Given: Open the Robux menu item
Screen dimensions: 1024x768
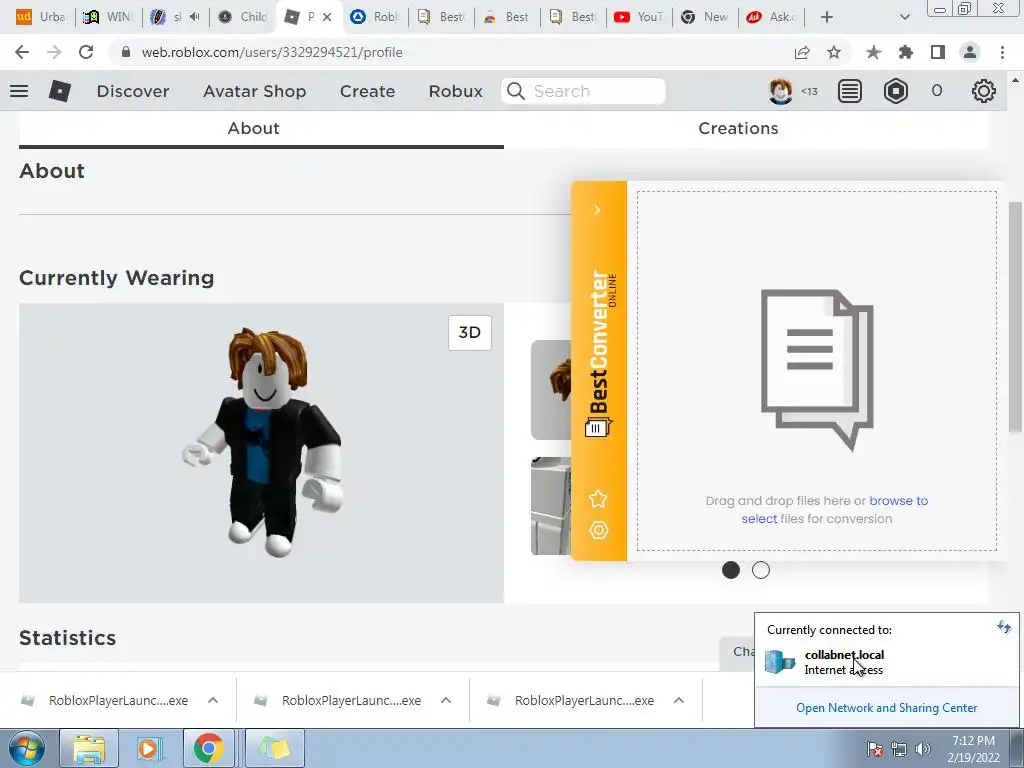Looking at the screenshot, I should [x=455, y=91].
